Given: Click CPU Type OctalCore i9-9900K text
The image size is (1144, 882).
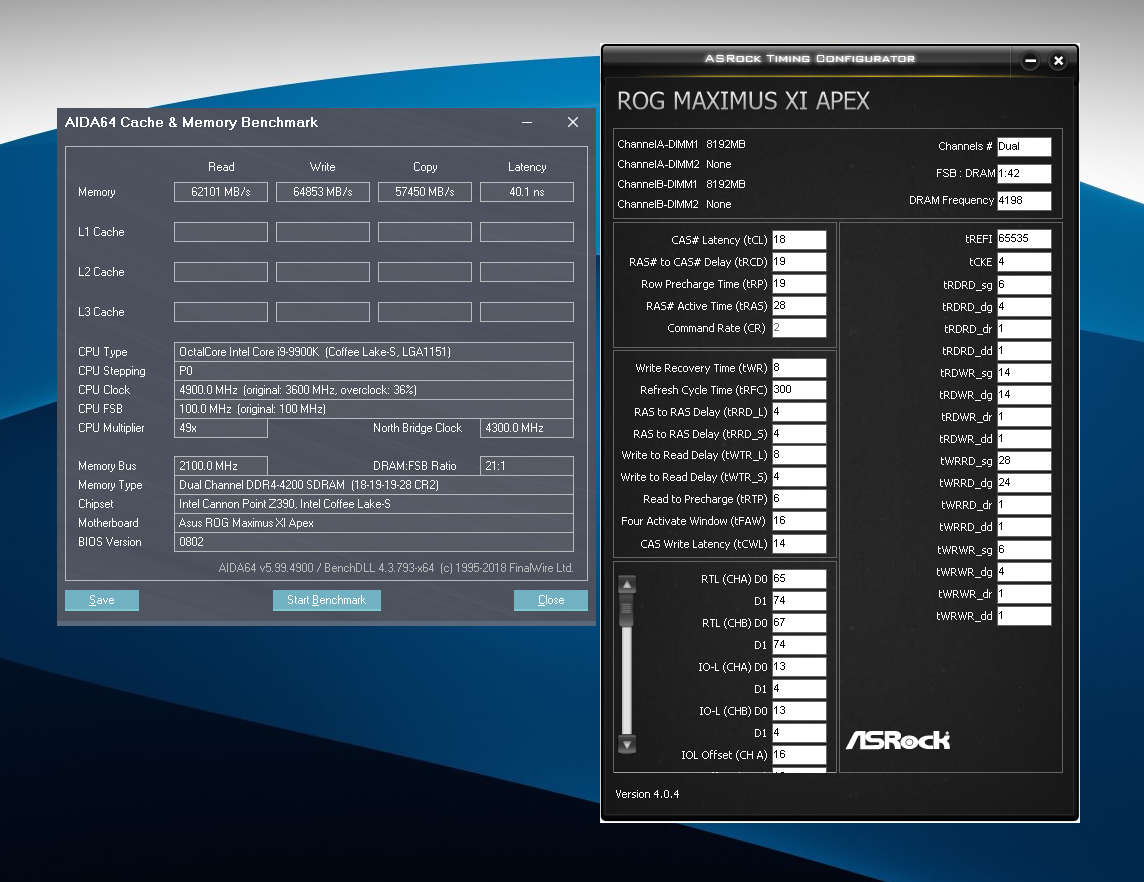Looking at the screenshot, I should pos(374,352).
